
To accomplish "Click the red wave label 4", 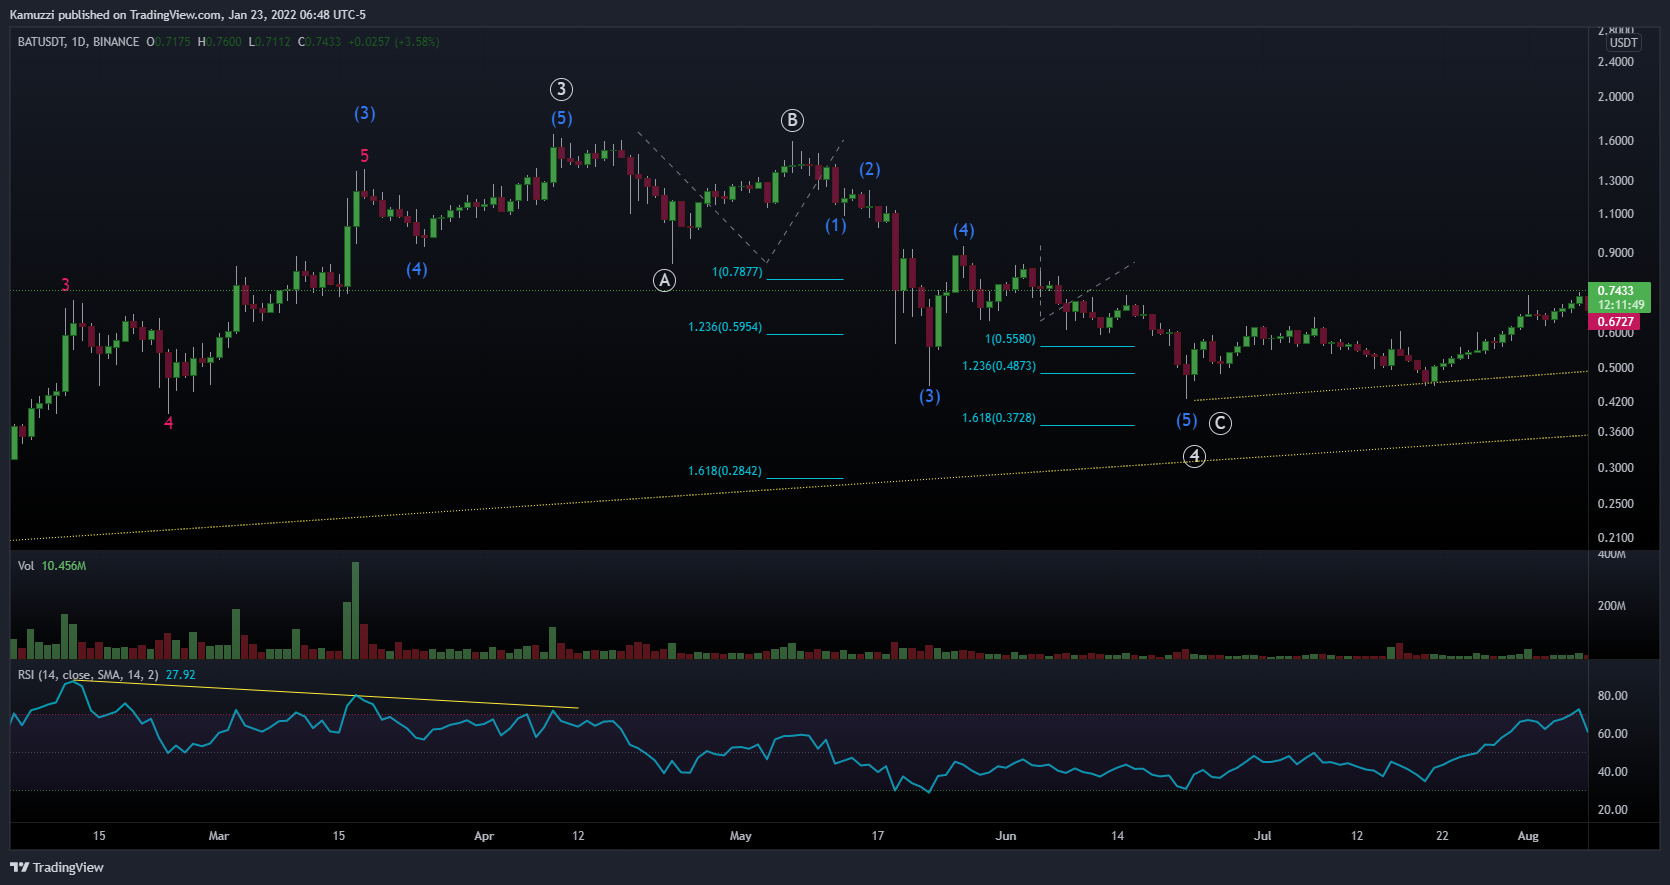I will point(168,423).
